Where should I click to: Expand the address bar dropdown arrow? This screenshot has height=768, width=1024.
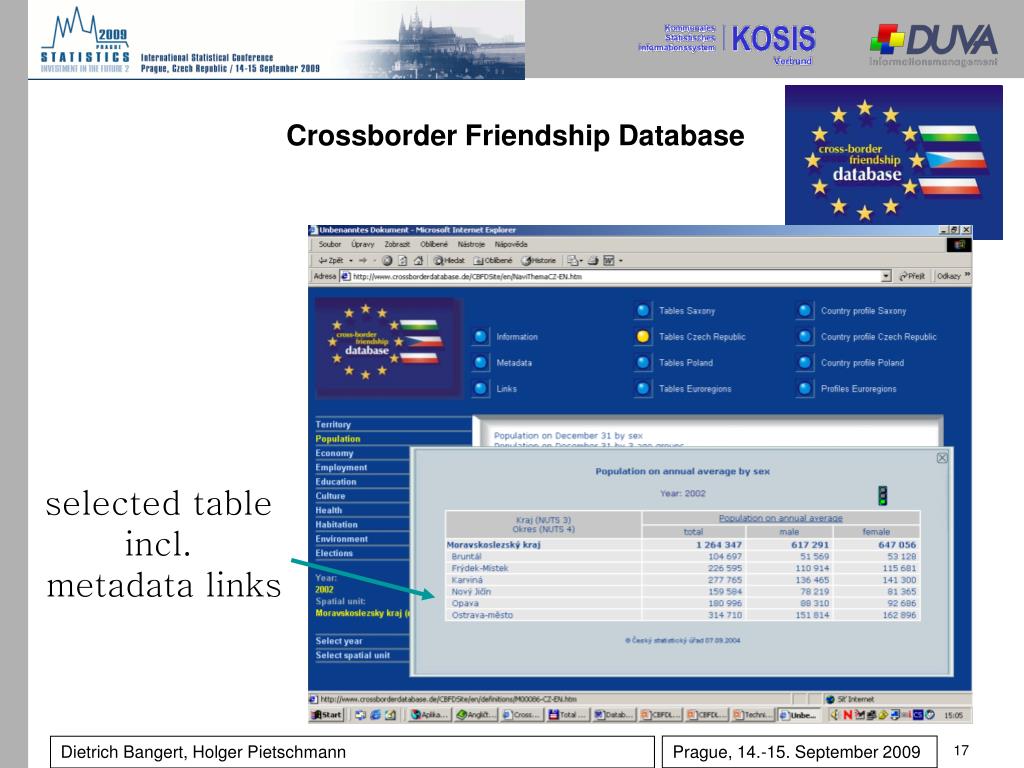tap(886, 276)
